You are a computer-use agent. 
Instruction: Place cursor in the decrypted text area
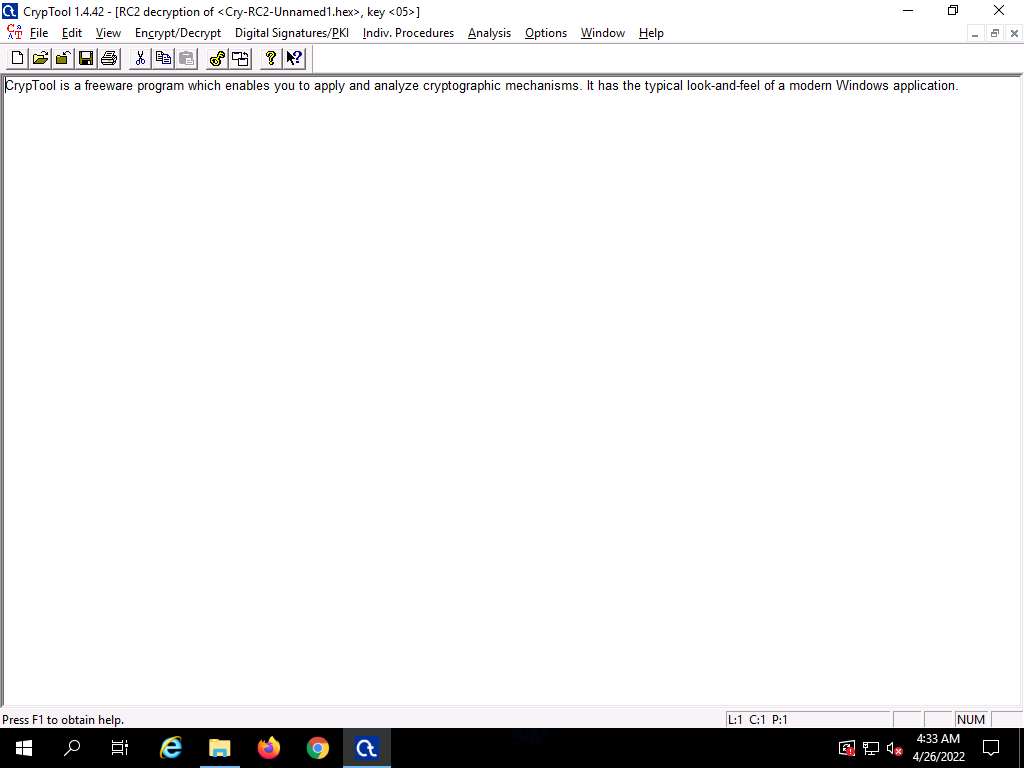click(500, 350)
